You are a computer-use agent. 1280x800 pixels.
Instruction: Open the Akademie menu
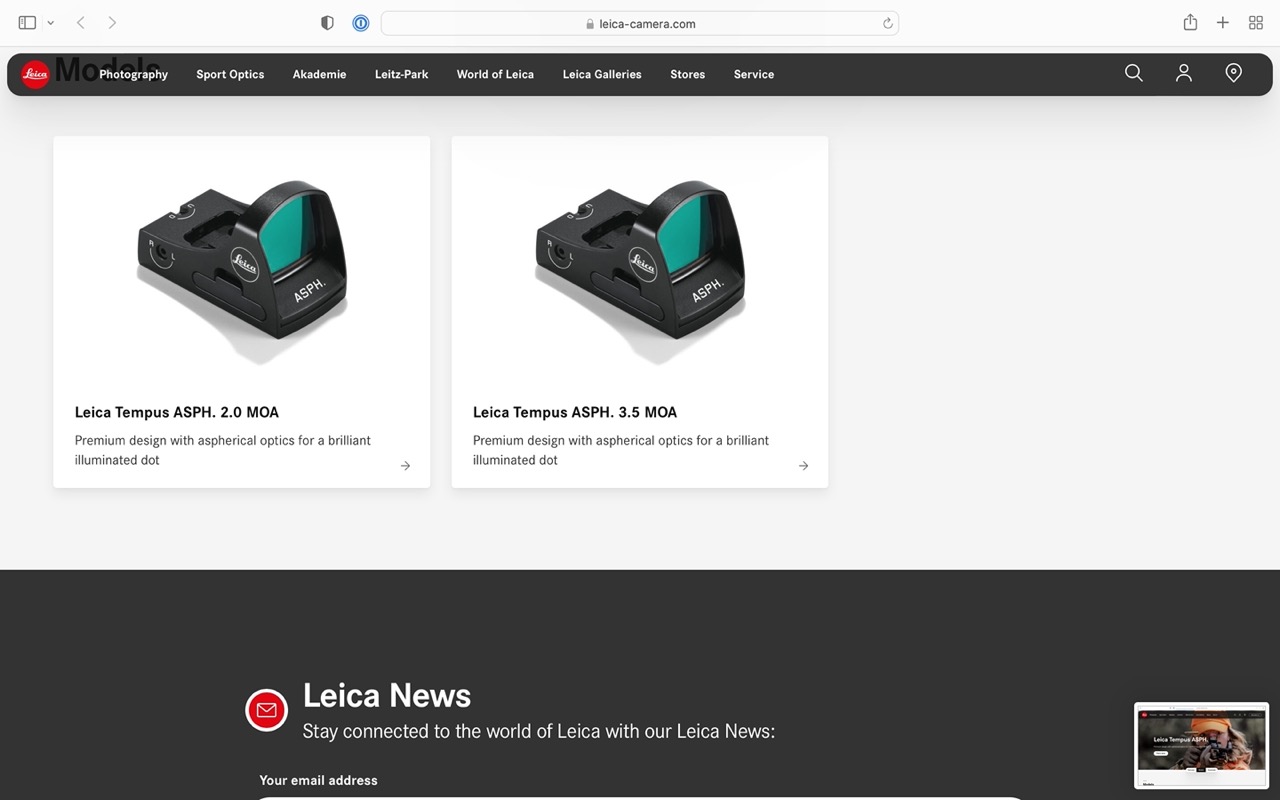pos(319,74)
